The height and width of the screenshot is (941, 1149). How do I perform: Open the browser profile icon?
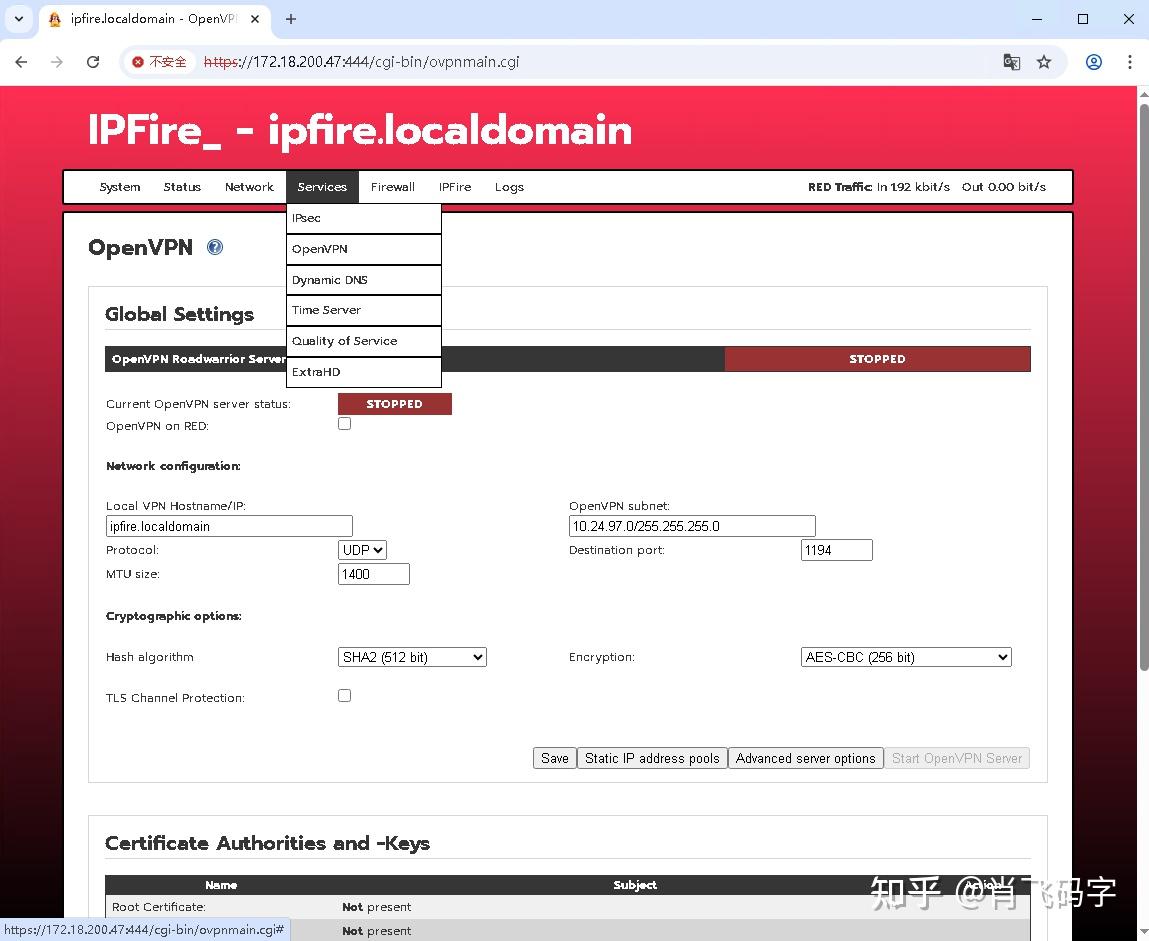[x=1093, y=62]
